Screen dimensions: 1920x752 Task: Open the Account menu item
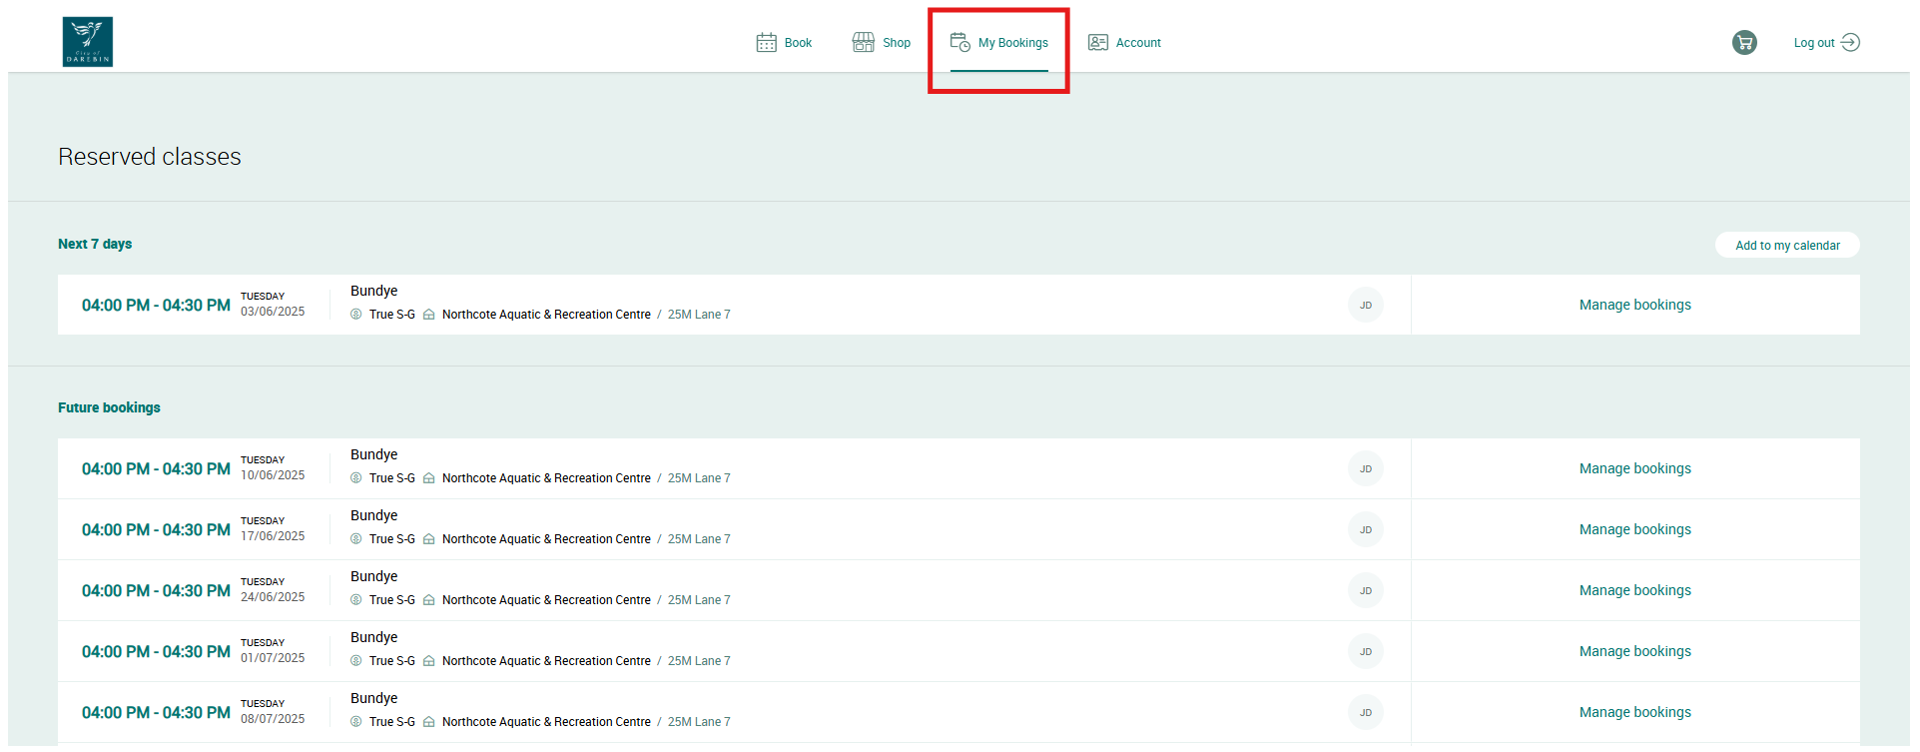tap(1138, 43)
